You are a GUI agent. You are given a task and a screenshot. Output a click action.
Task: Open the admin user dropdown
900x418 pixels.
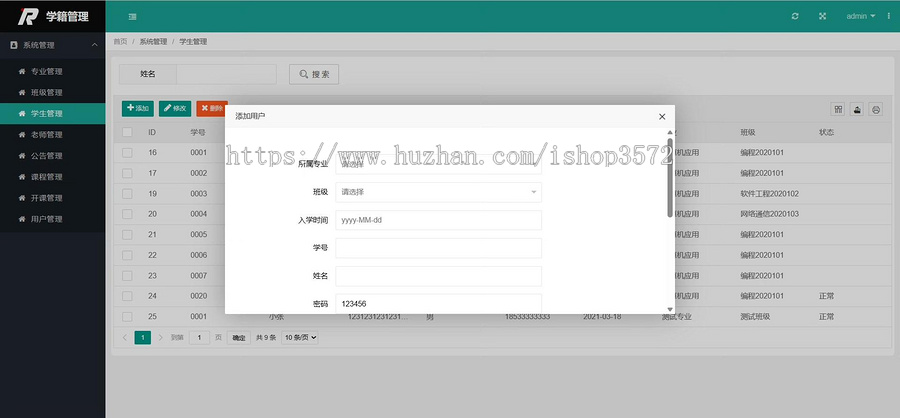tap(860, 16)
